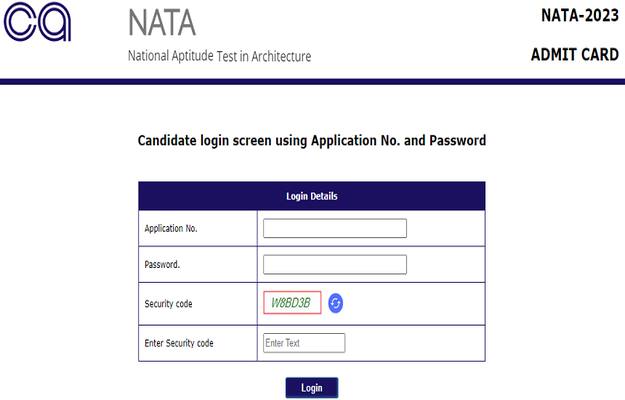
Task: Focus the Password input field
Action: (x=335, y=265)
